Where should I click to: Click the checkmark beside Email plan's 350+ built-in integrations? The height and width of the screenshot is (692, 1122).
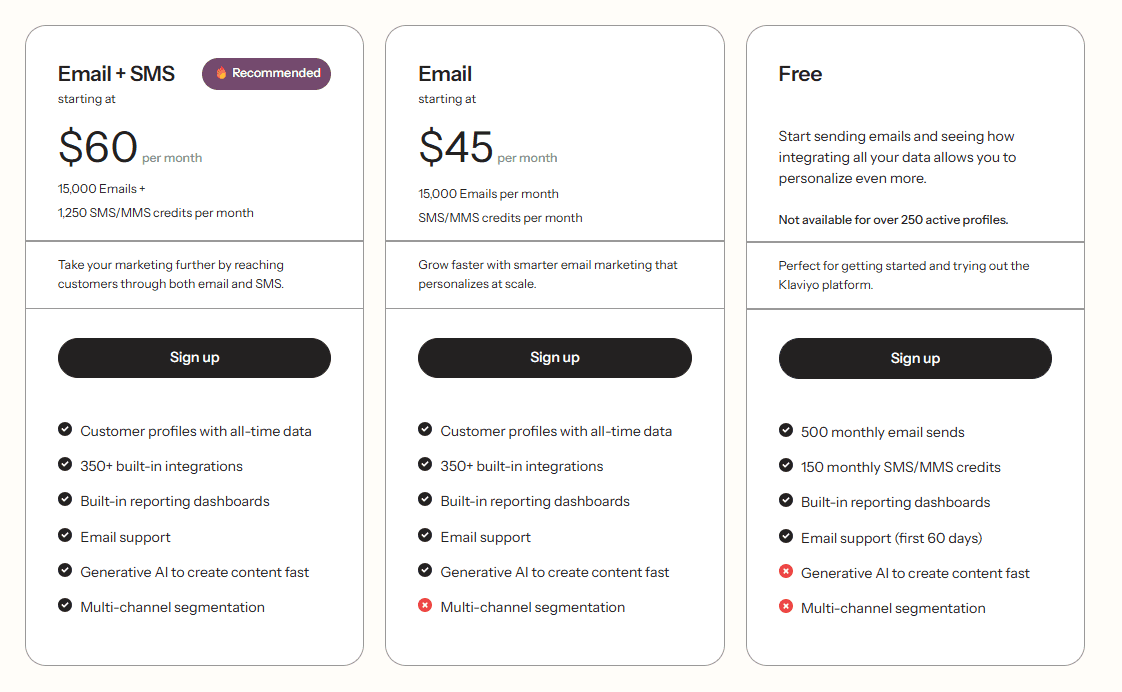[425, 464]
